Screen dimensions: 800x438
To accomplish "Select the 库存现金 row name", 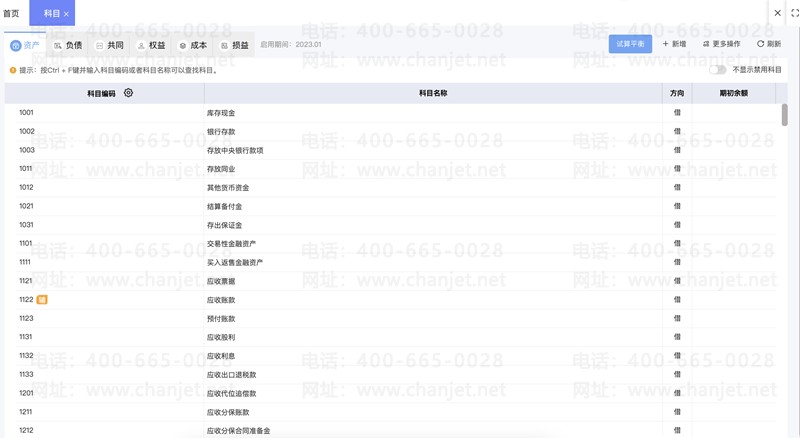I will [x=221, y=113].
